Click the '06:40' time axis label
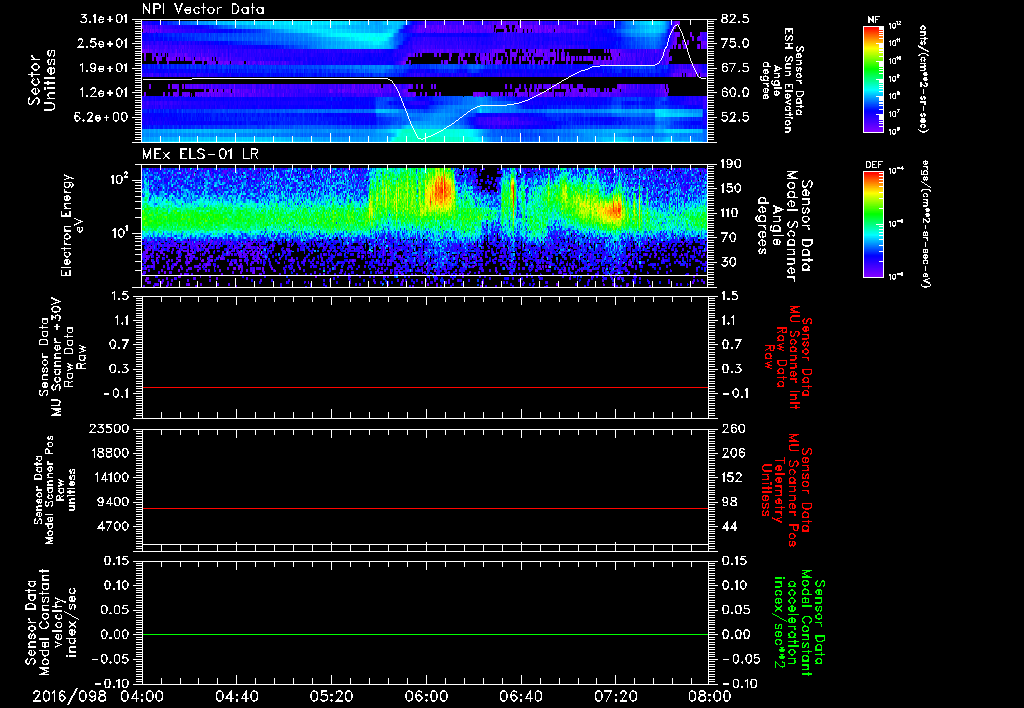The image size is (1024, 708). [x=520, y=696]
